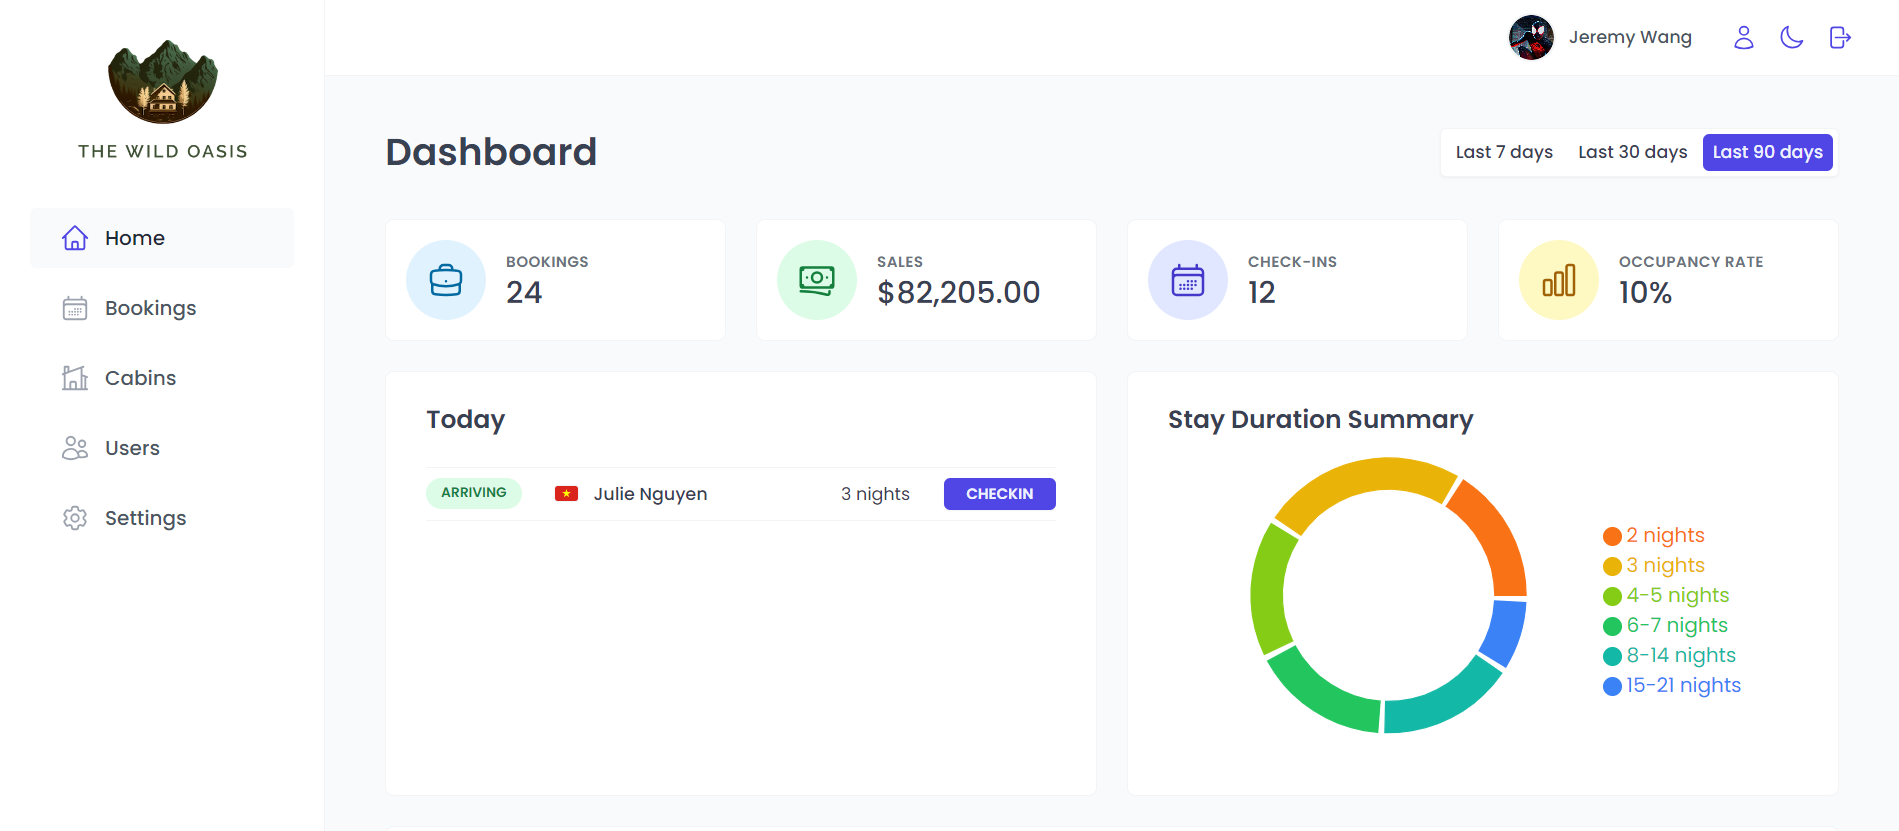Click the briefcase icon on the Bookings card
Screen dimensions: 1899x831
click(x=445, y=280)
